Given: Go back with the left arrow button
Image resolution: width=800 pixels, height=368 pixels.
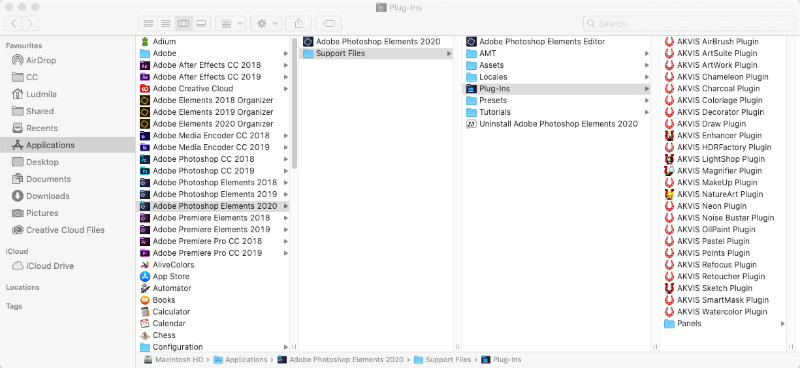Looking at the screenshot, I should pos(13,23).
